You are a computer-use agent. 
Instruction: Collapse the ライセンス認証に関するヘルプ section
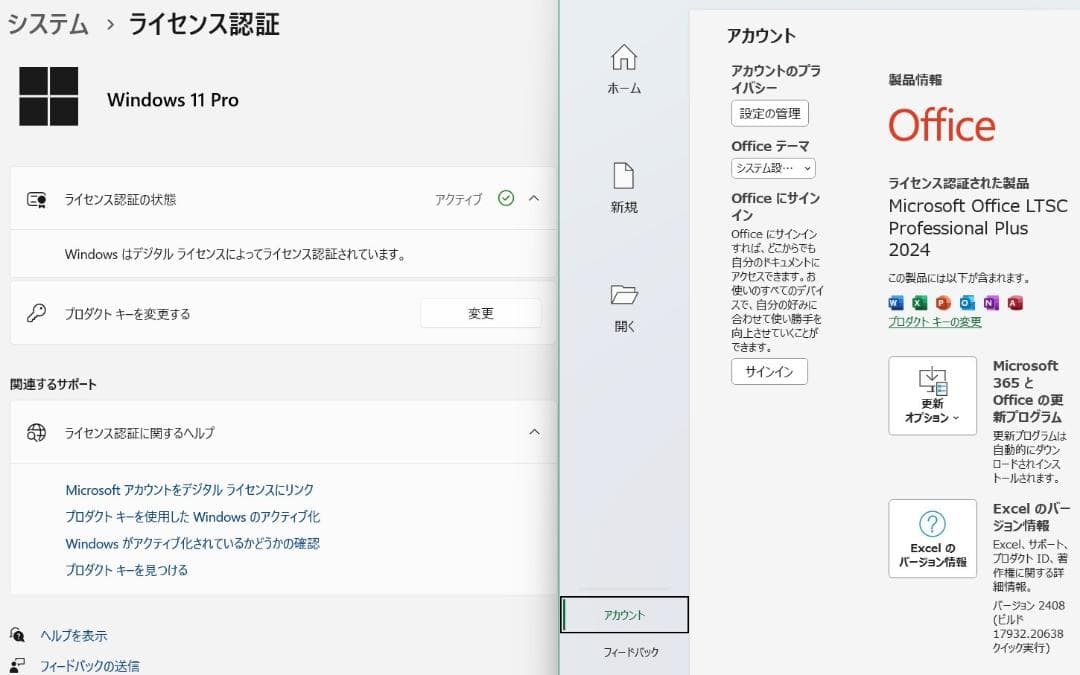534,433
